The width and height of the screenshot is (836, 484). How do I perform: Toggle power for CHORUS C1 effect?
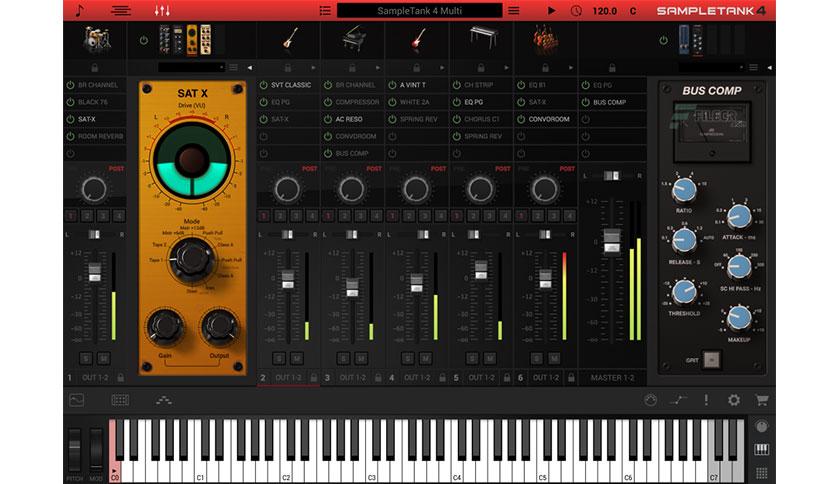coord(457,119)
